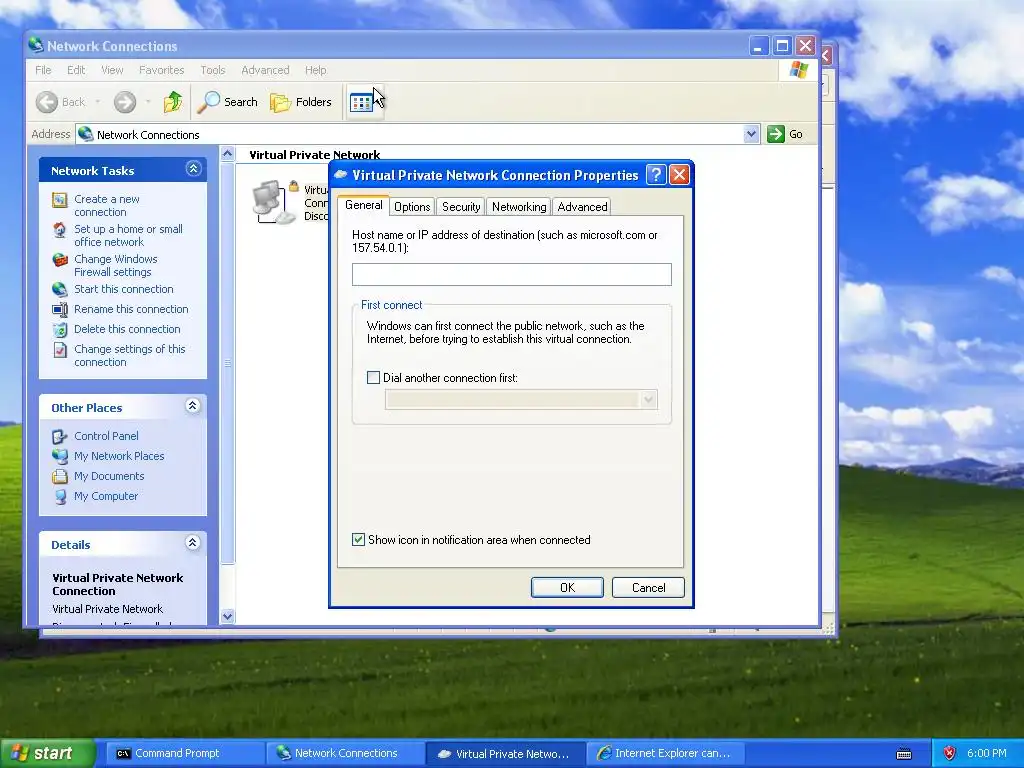Viewport: 1024px width, 768px height.
Task: Click Set up home network icon
Action: 59,230
